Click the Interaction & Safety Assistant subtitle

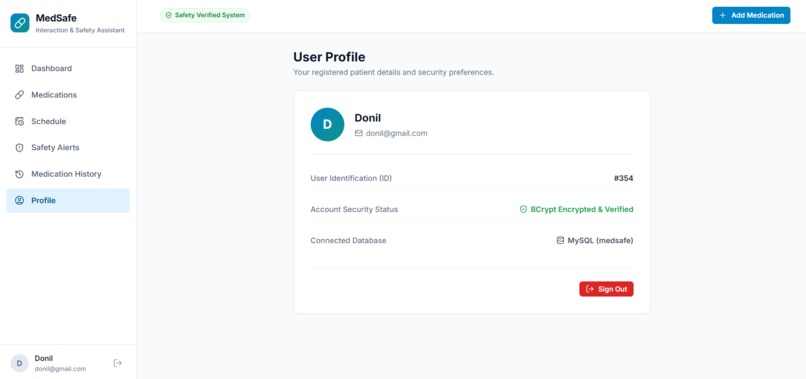coord(80,30)
